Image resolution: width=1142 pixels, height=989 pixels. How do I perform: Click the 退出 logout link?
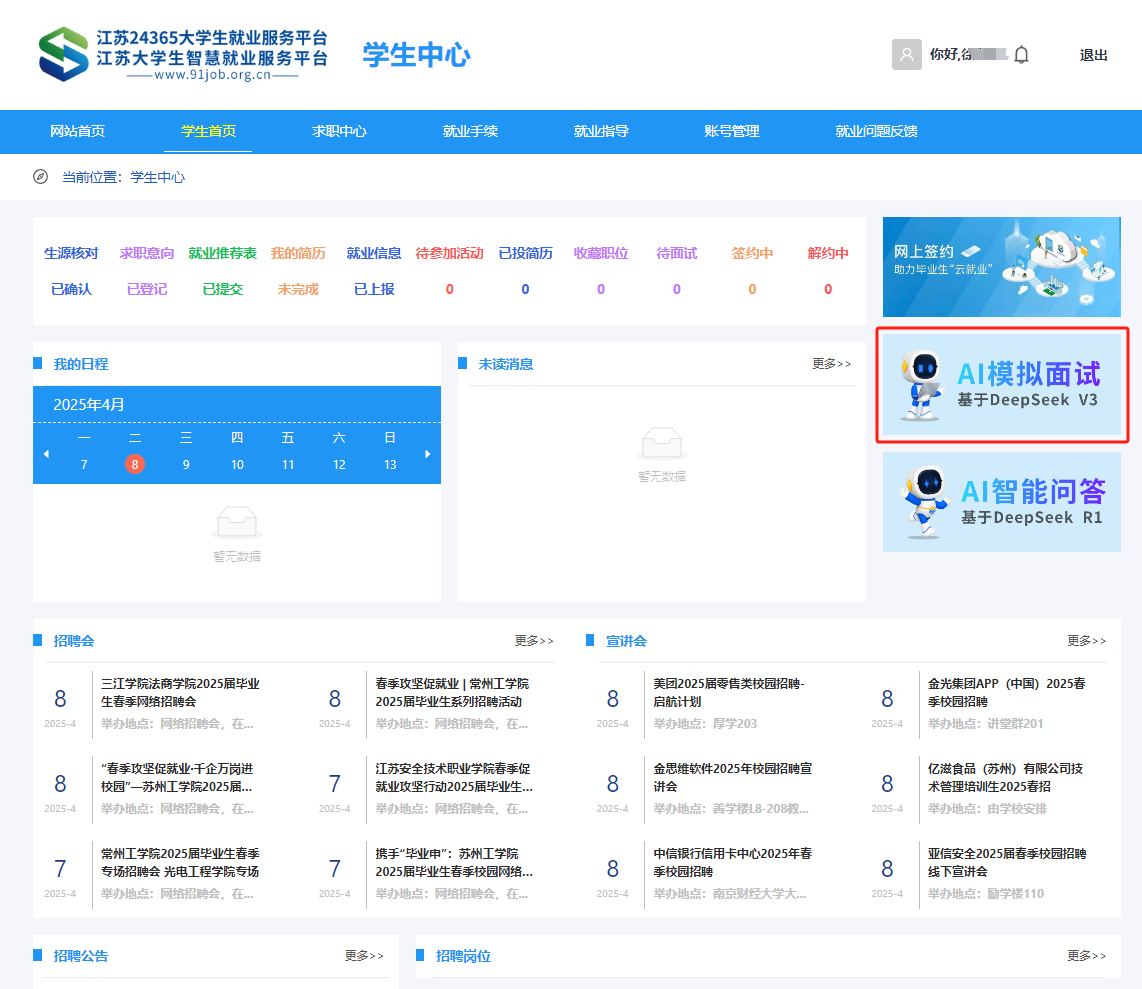pos(1093,55)
